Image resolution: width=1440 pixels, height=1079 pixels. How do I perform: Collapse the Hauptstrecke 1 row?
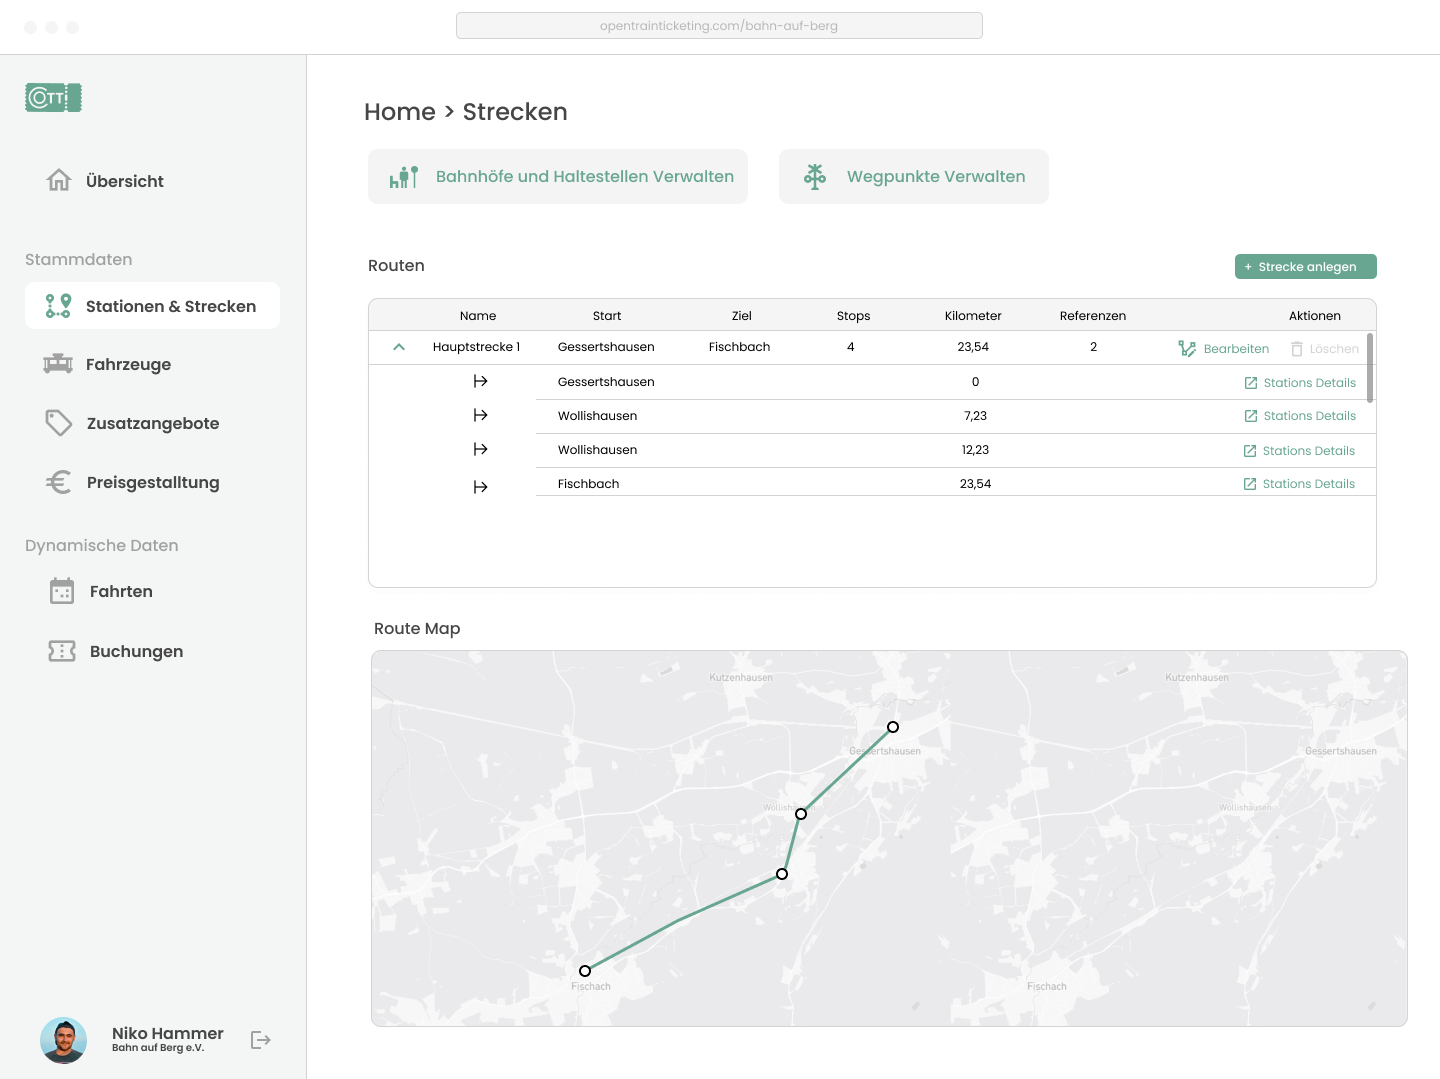point(399,347)
